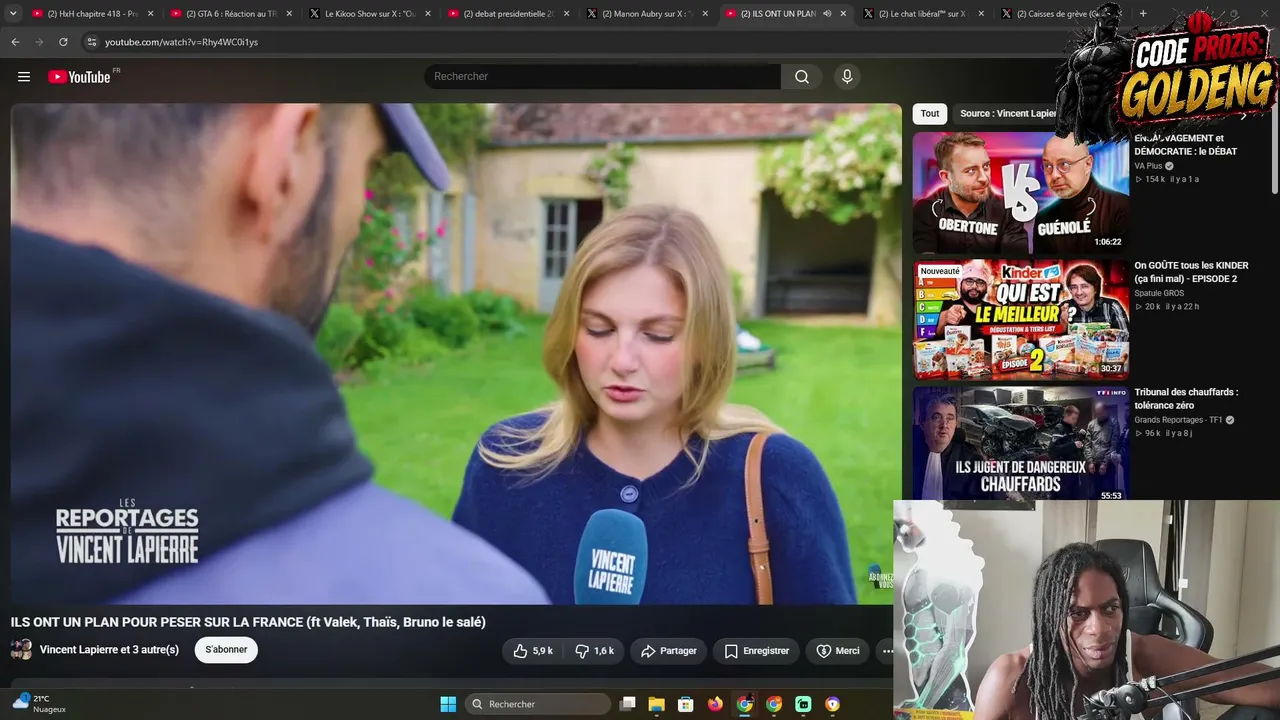Dislike the video with 1,6 k dislikes
Viewport: 1280px width, 720px height.
pyautogui.click(x=595, y=651)
